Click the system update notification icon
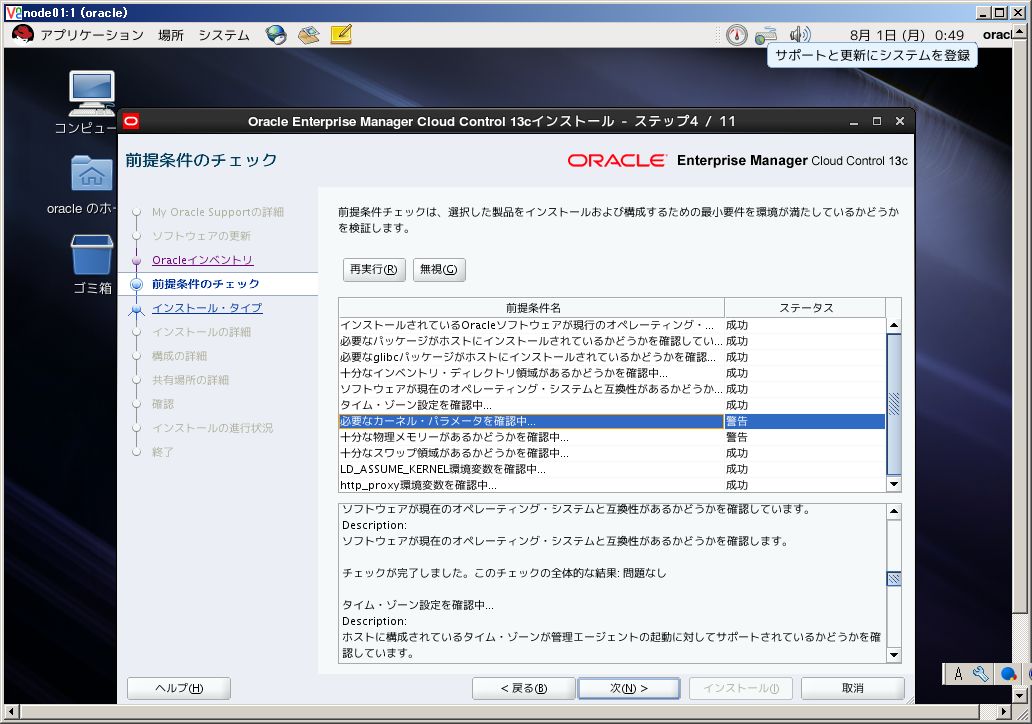1032x724 pixels. pos(736,35)
